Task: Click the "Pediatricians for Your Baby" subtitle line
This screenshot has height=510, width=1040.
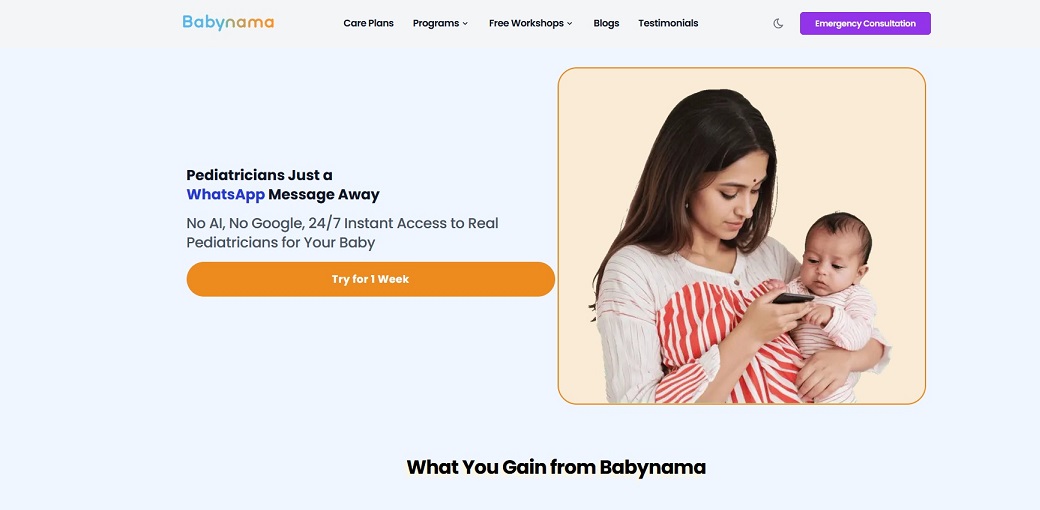Action: click(280, 243)
